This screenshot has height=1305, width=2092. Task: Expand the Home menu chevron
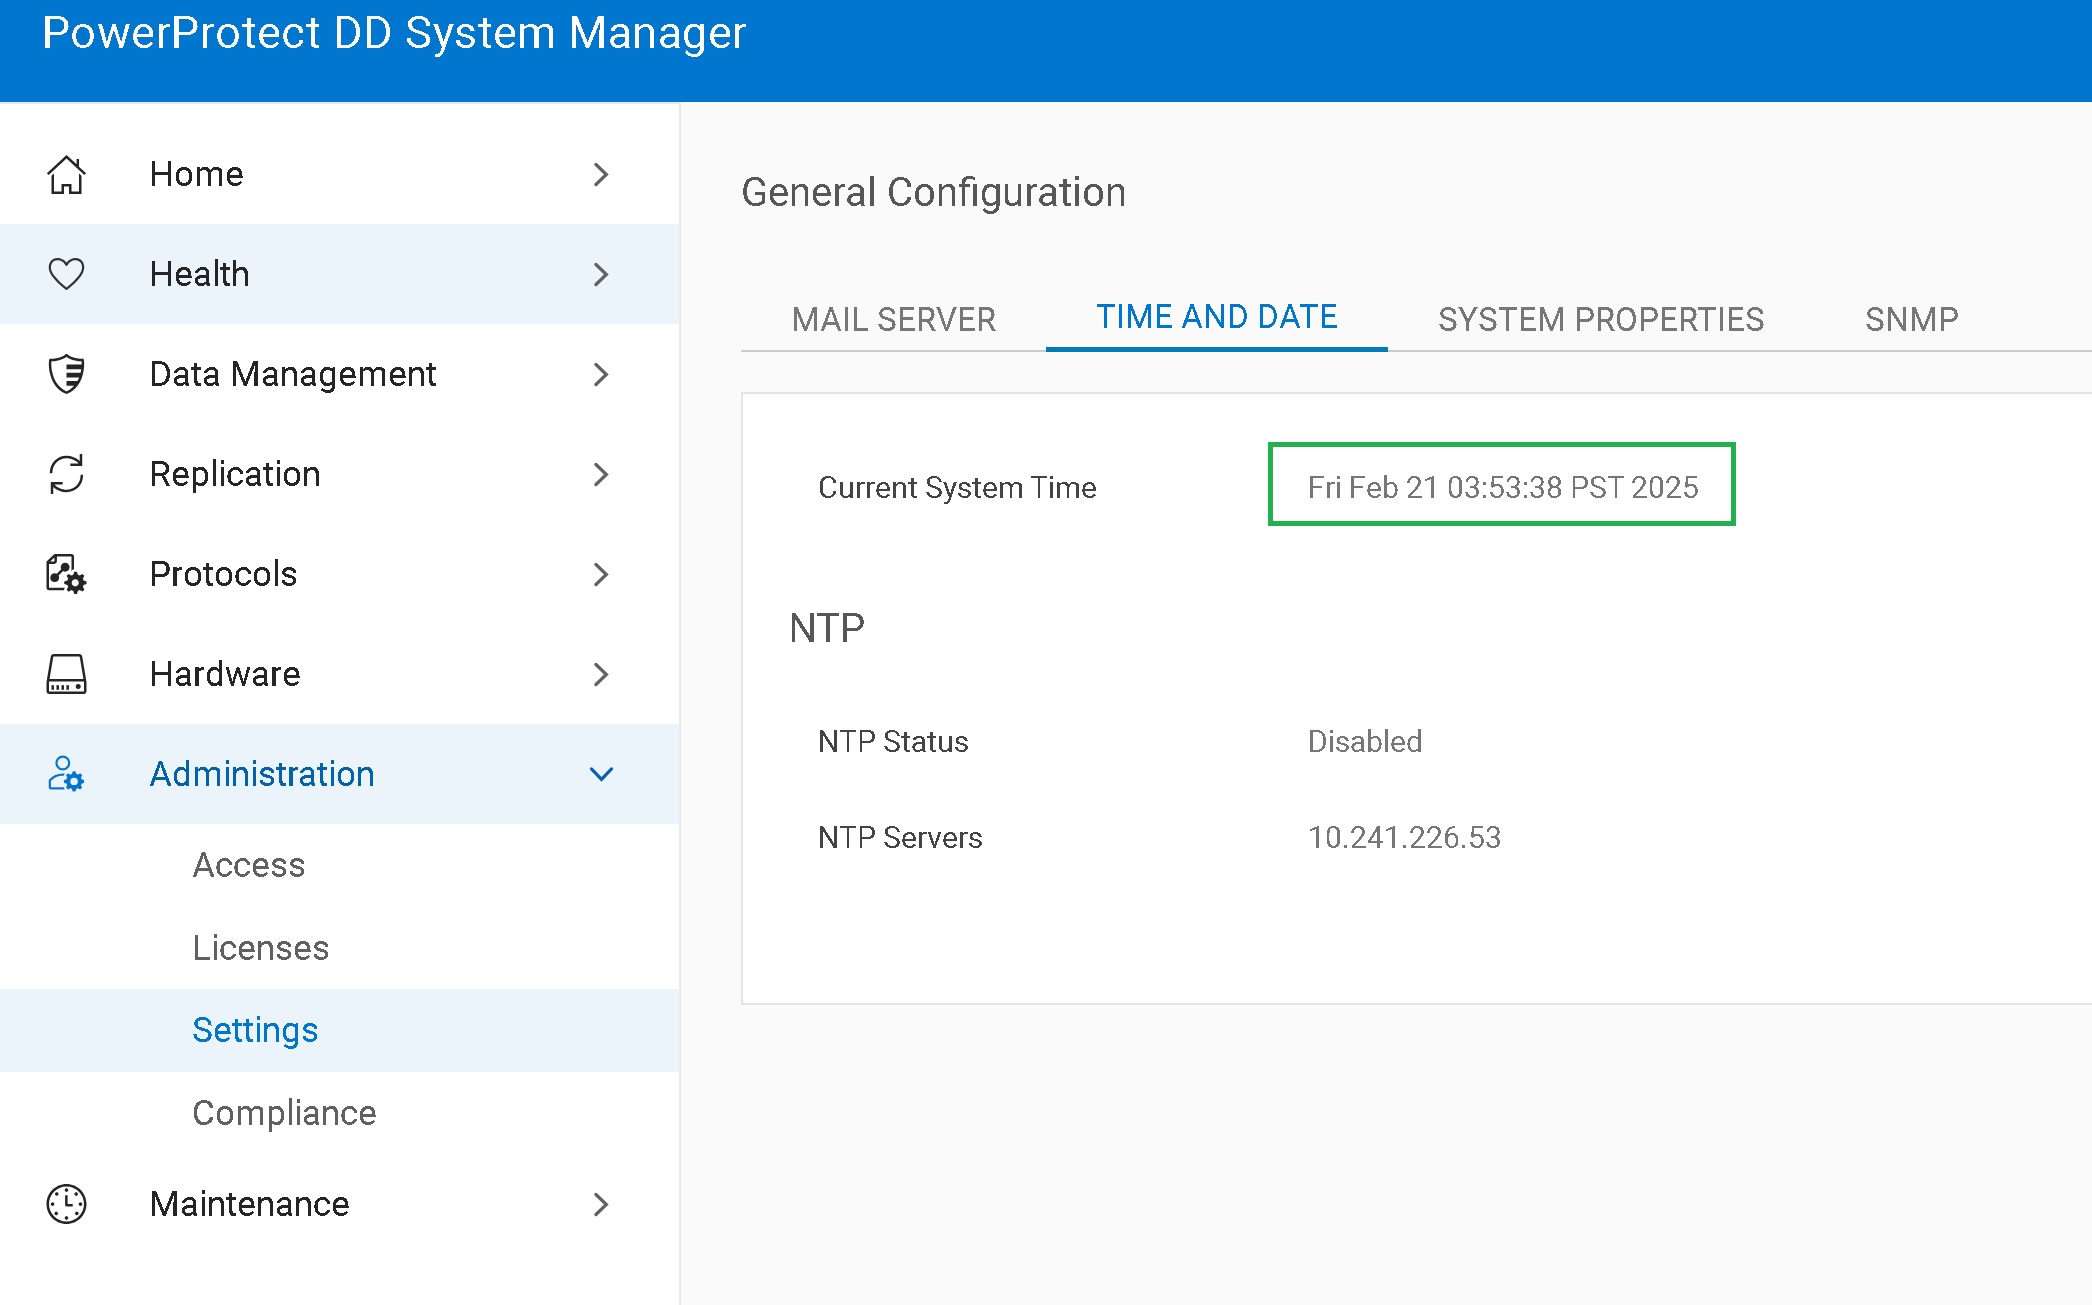coord(601,173)
